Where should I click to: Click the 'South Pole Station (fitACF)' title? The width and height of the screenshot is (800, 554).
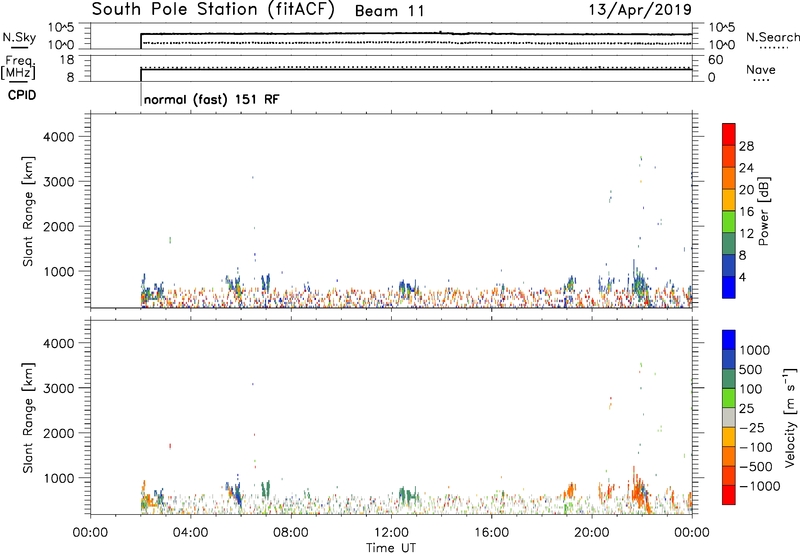click(x=213, y=10)
